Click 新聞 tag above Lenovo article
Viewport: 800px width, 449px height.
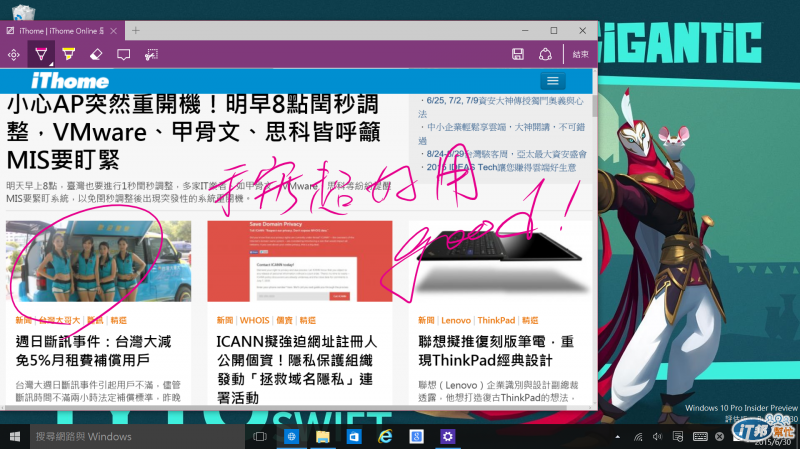[426, 320]
